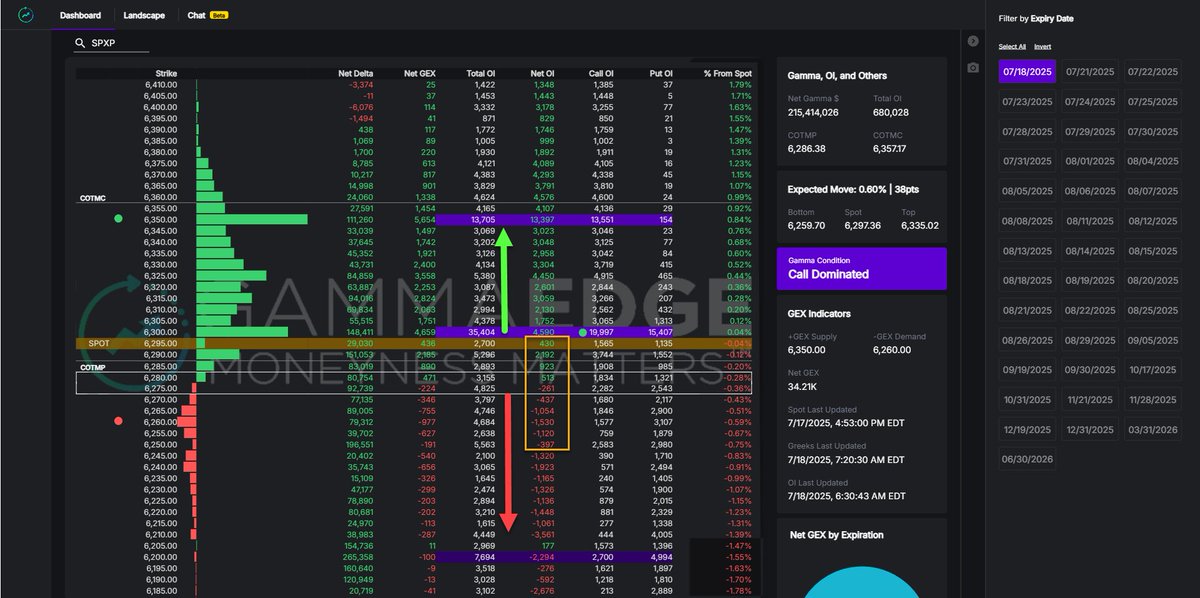Screen dimensions: 1200x598
Task: Select the 06/30/2026 expiry date
Action: point(1027,459)
